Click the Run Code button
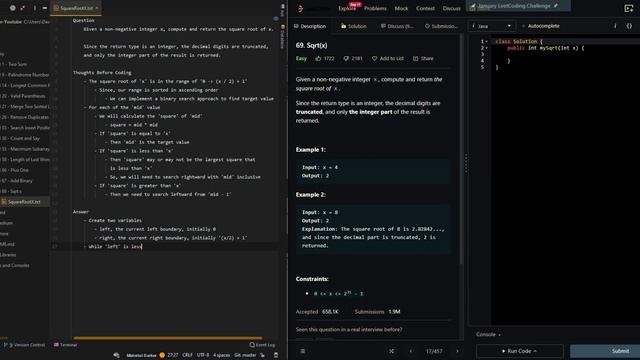Viewport: 640px width, 360px height. pyautogui.click(x=519, y=351)
